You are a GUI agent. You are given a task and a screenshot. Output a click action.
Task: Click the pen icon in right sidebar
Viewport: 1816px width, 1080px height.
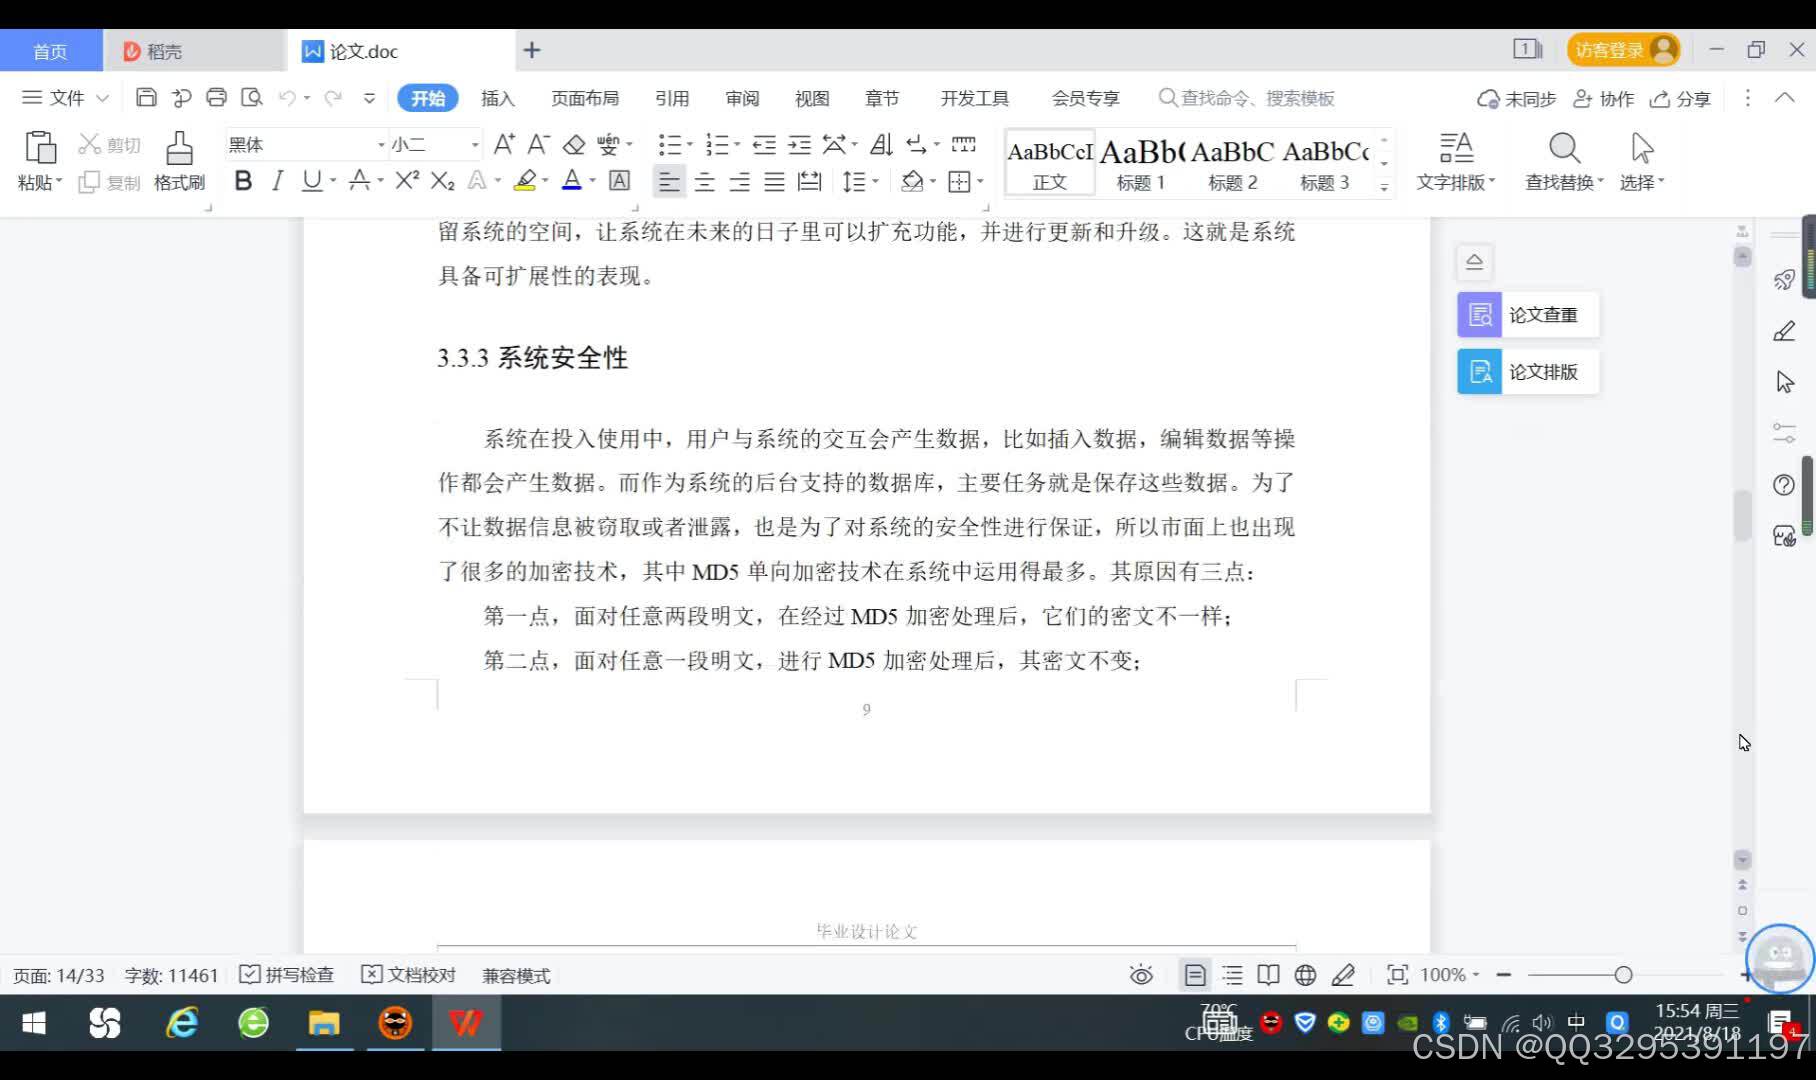(1784, 331)
